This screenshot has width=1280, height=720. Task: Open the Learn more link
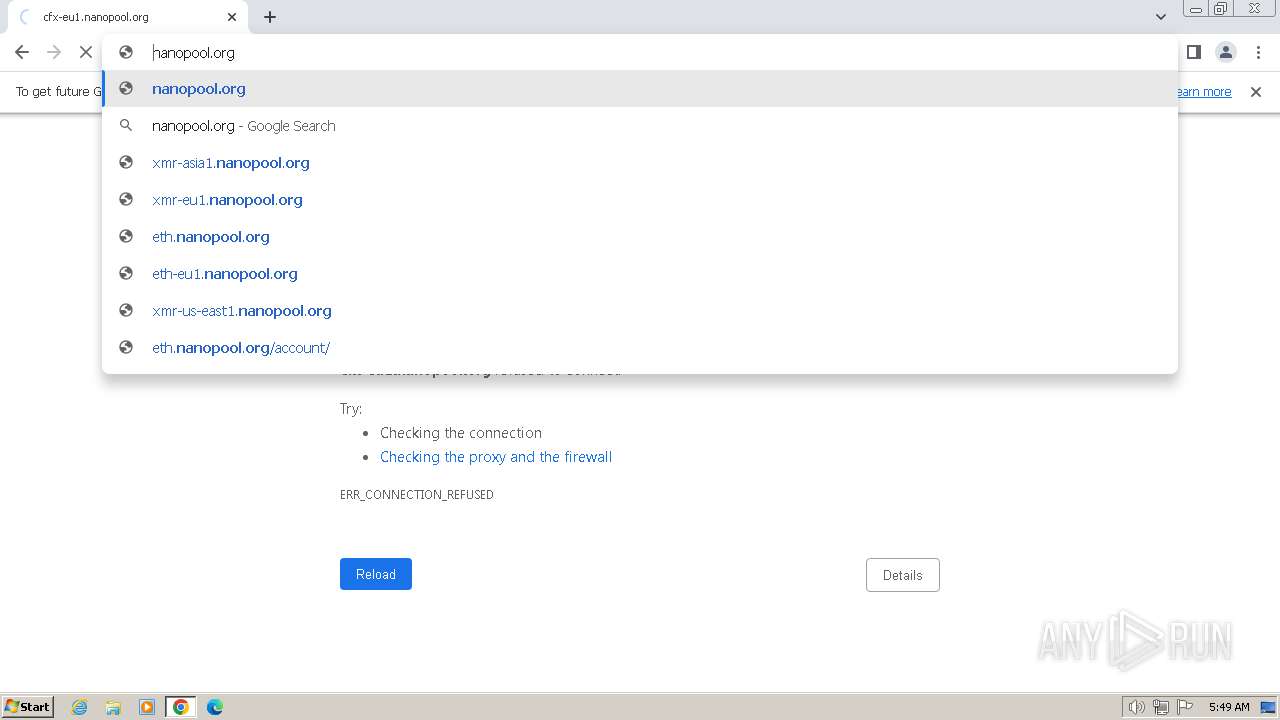1203,92
